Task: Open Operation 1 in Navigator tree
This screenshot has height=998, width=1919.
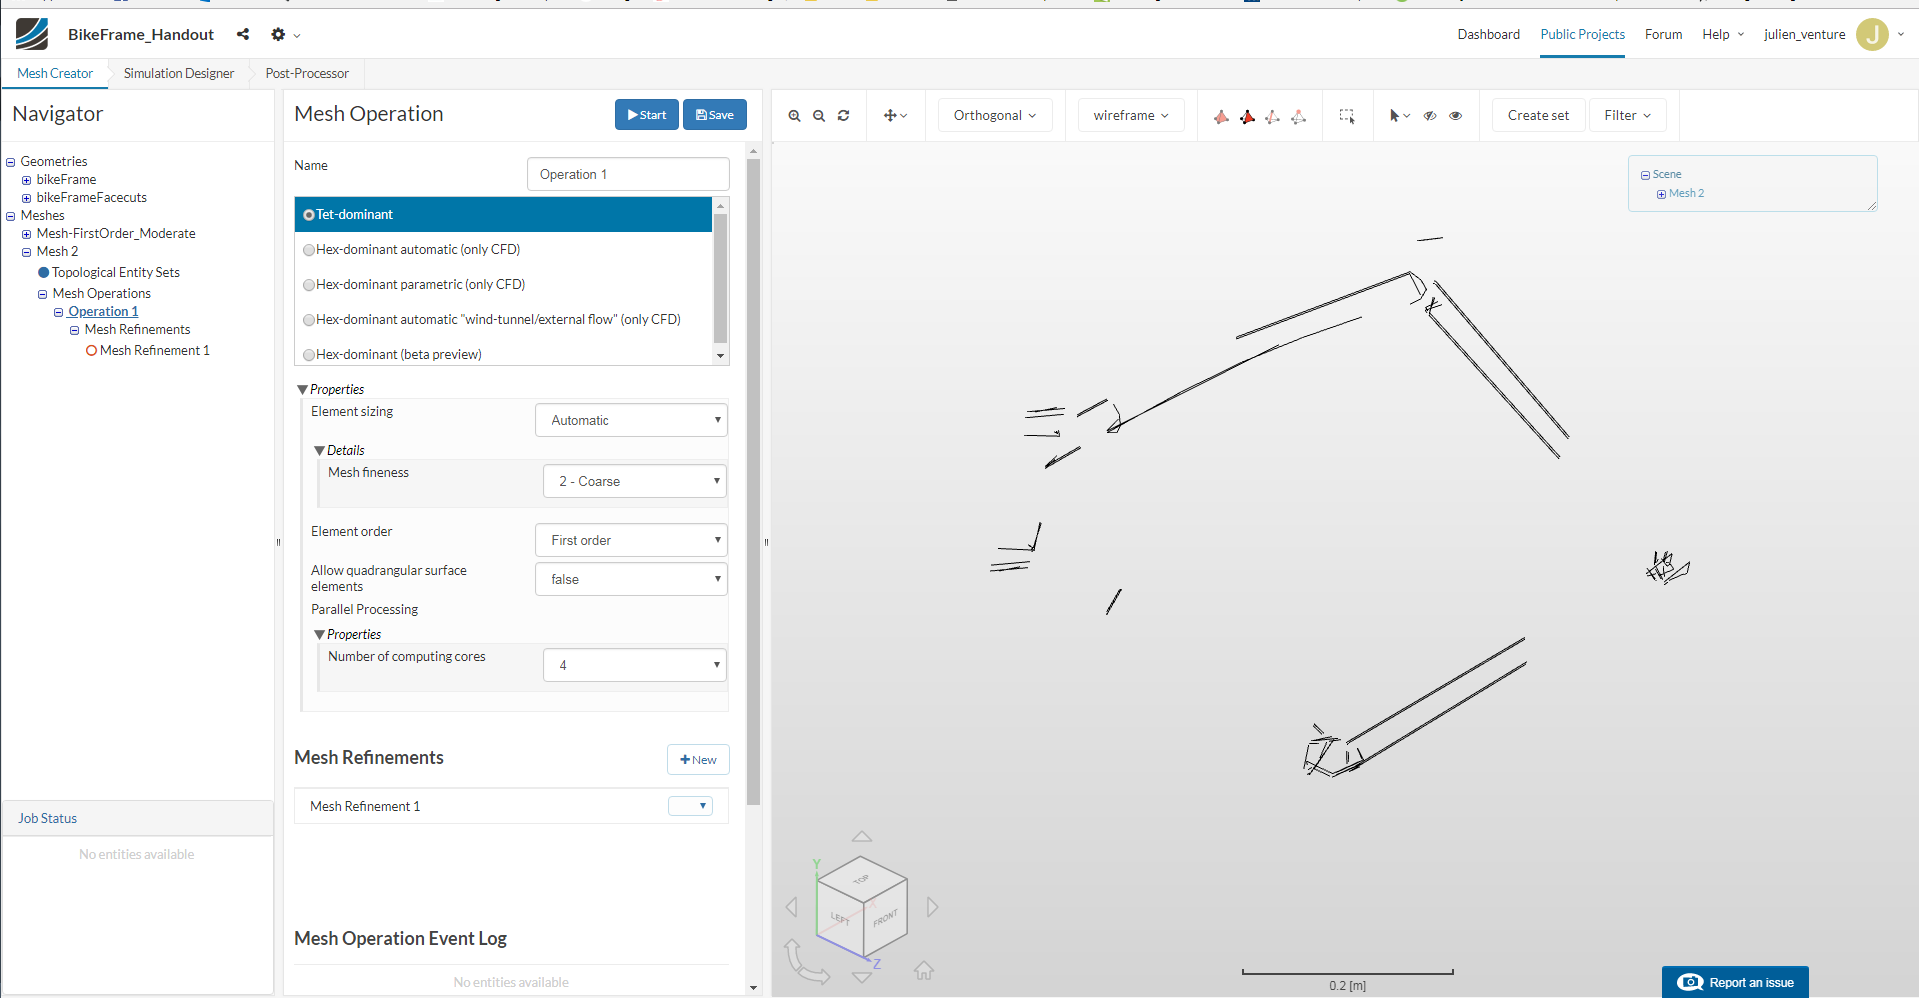Action: (103, 312)
